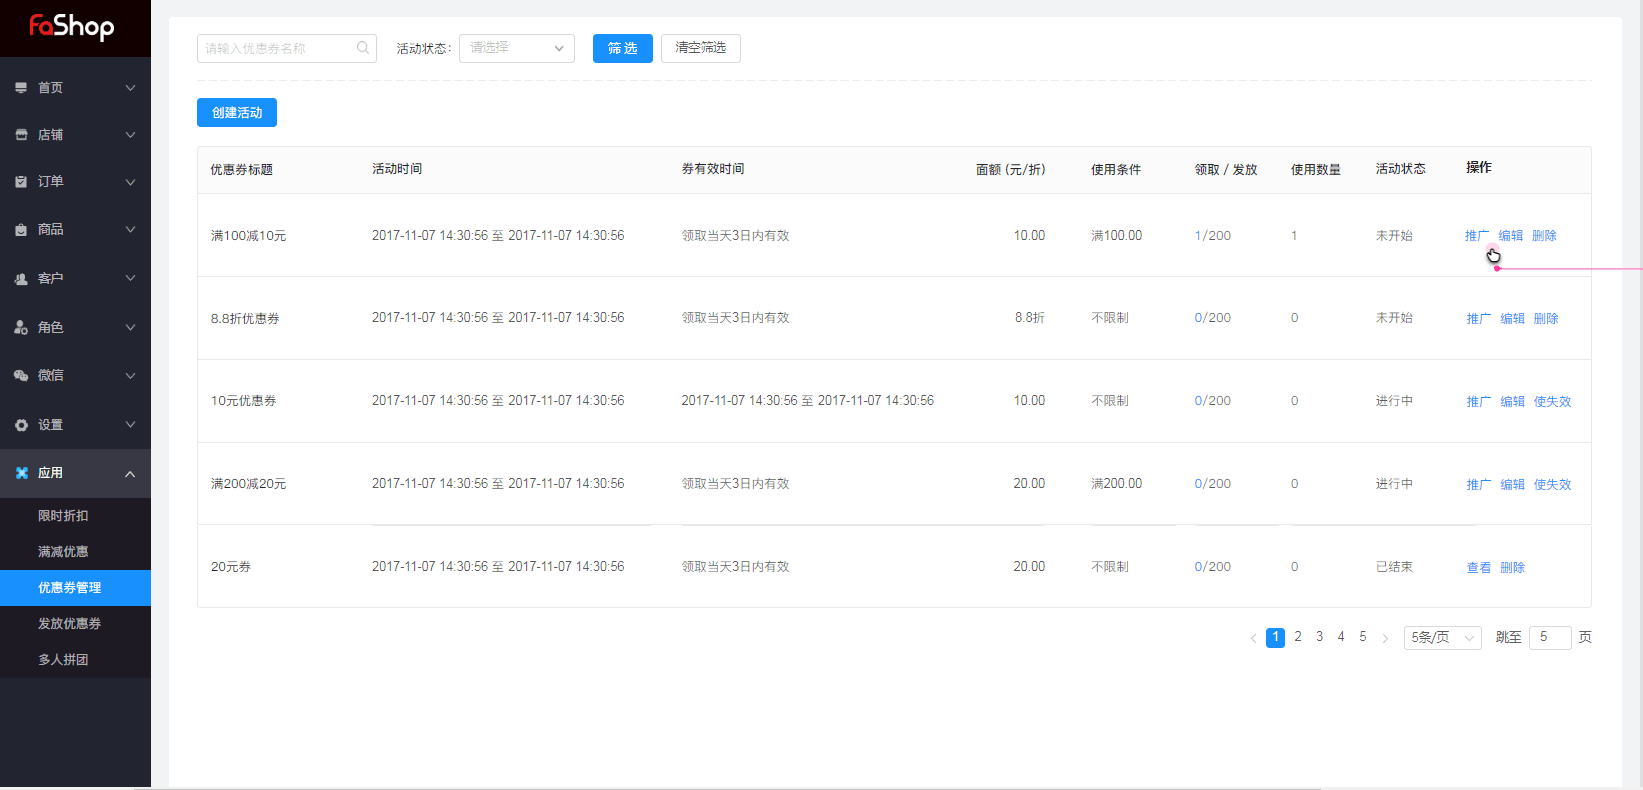Go to pagination page 1

tap(1276, 637)
